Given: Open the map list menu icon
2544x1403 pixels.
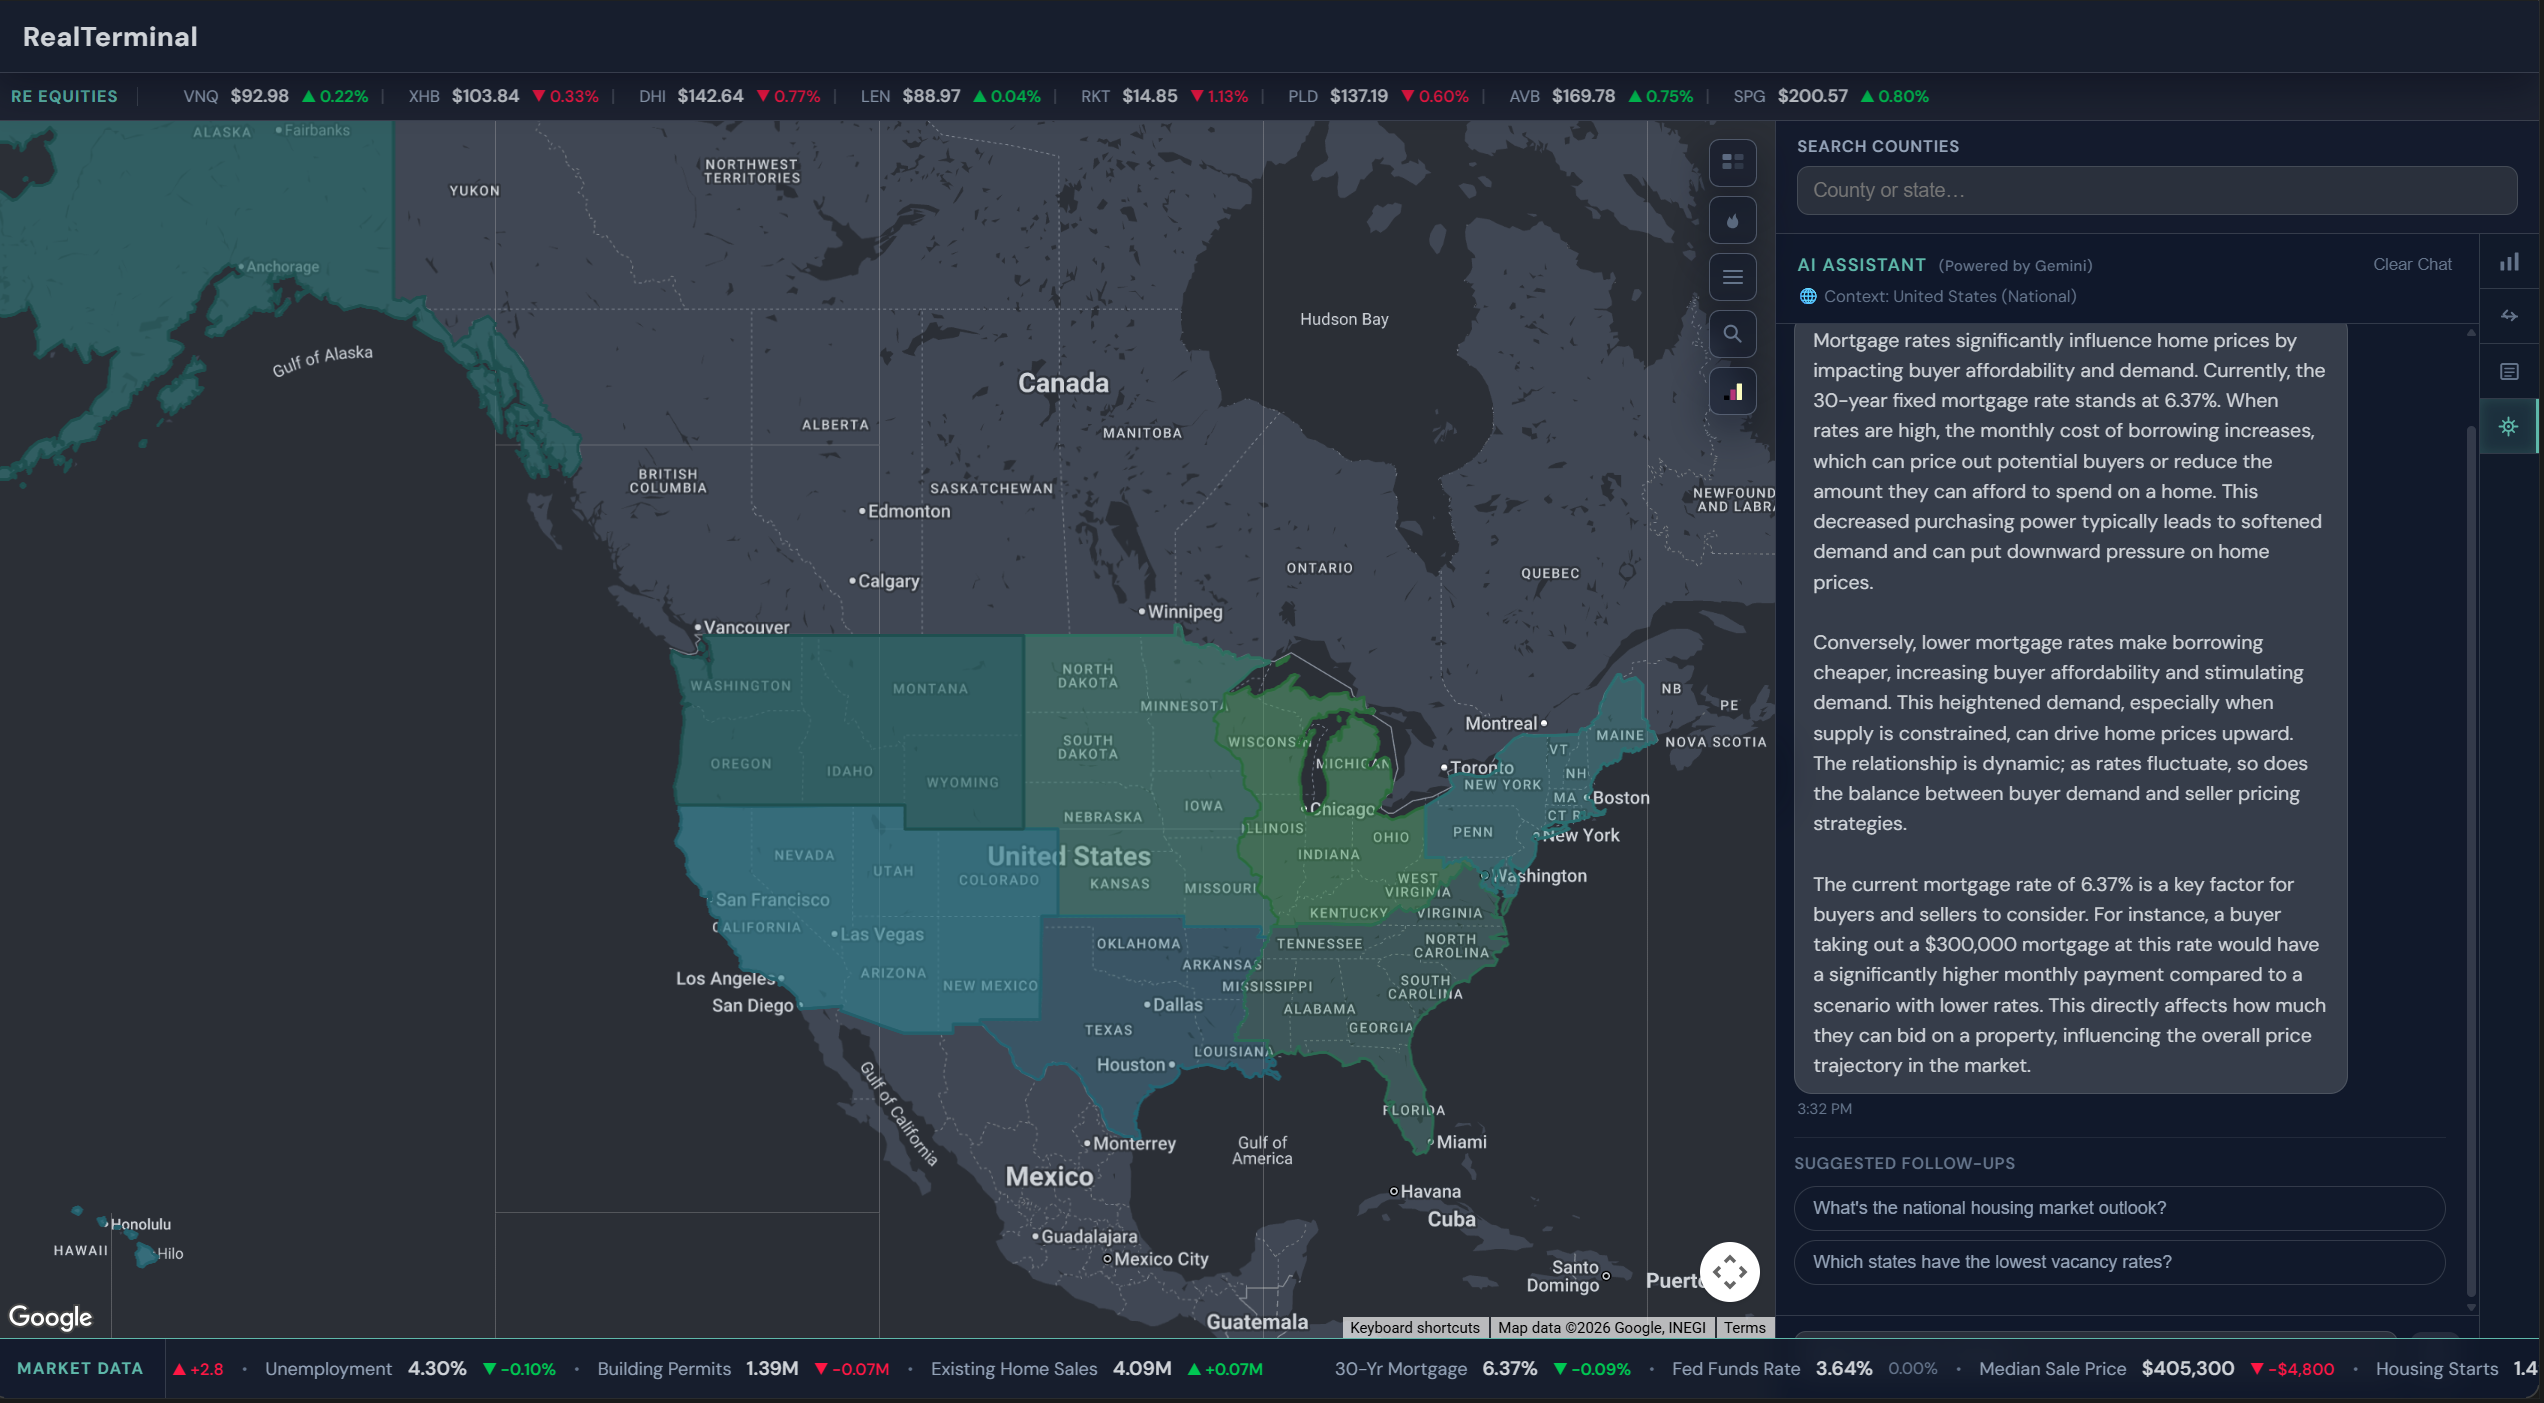Looking at the screenshot, I should pos(1732,277).
